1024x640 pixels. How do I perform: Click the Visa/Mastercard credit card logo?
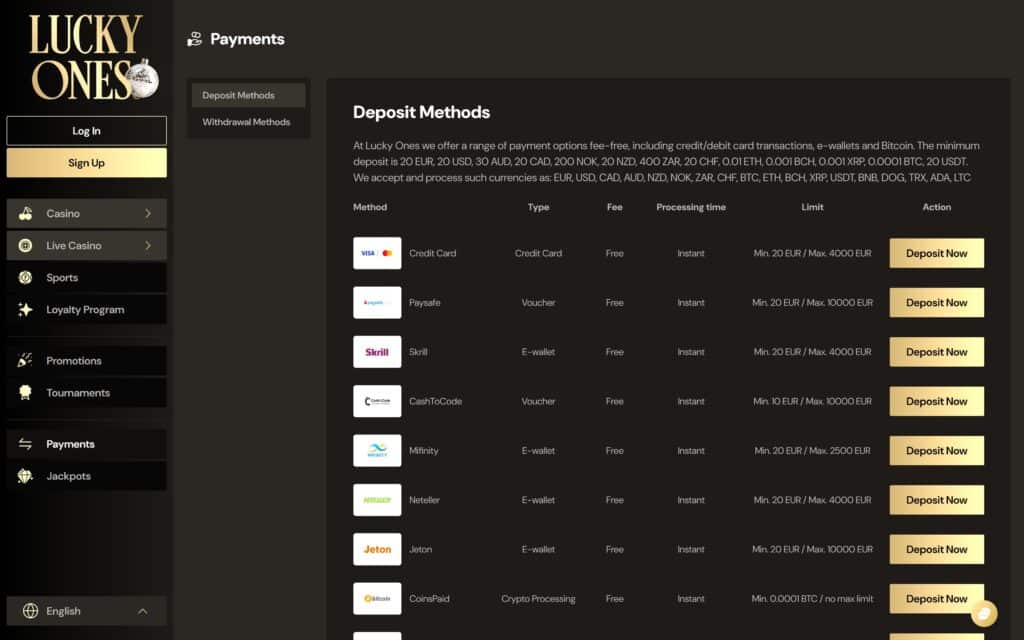coord(377,253)
